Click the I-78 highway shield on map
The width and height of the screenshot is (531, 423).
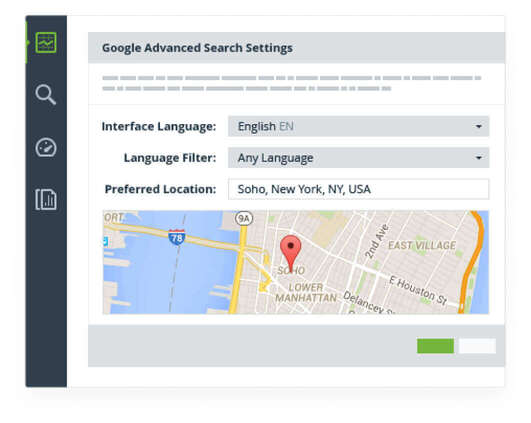point(176,237)
